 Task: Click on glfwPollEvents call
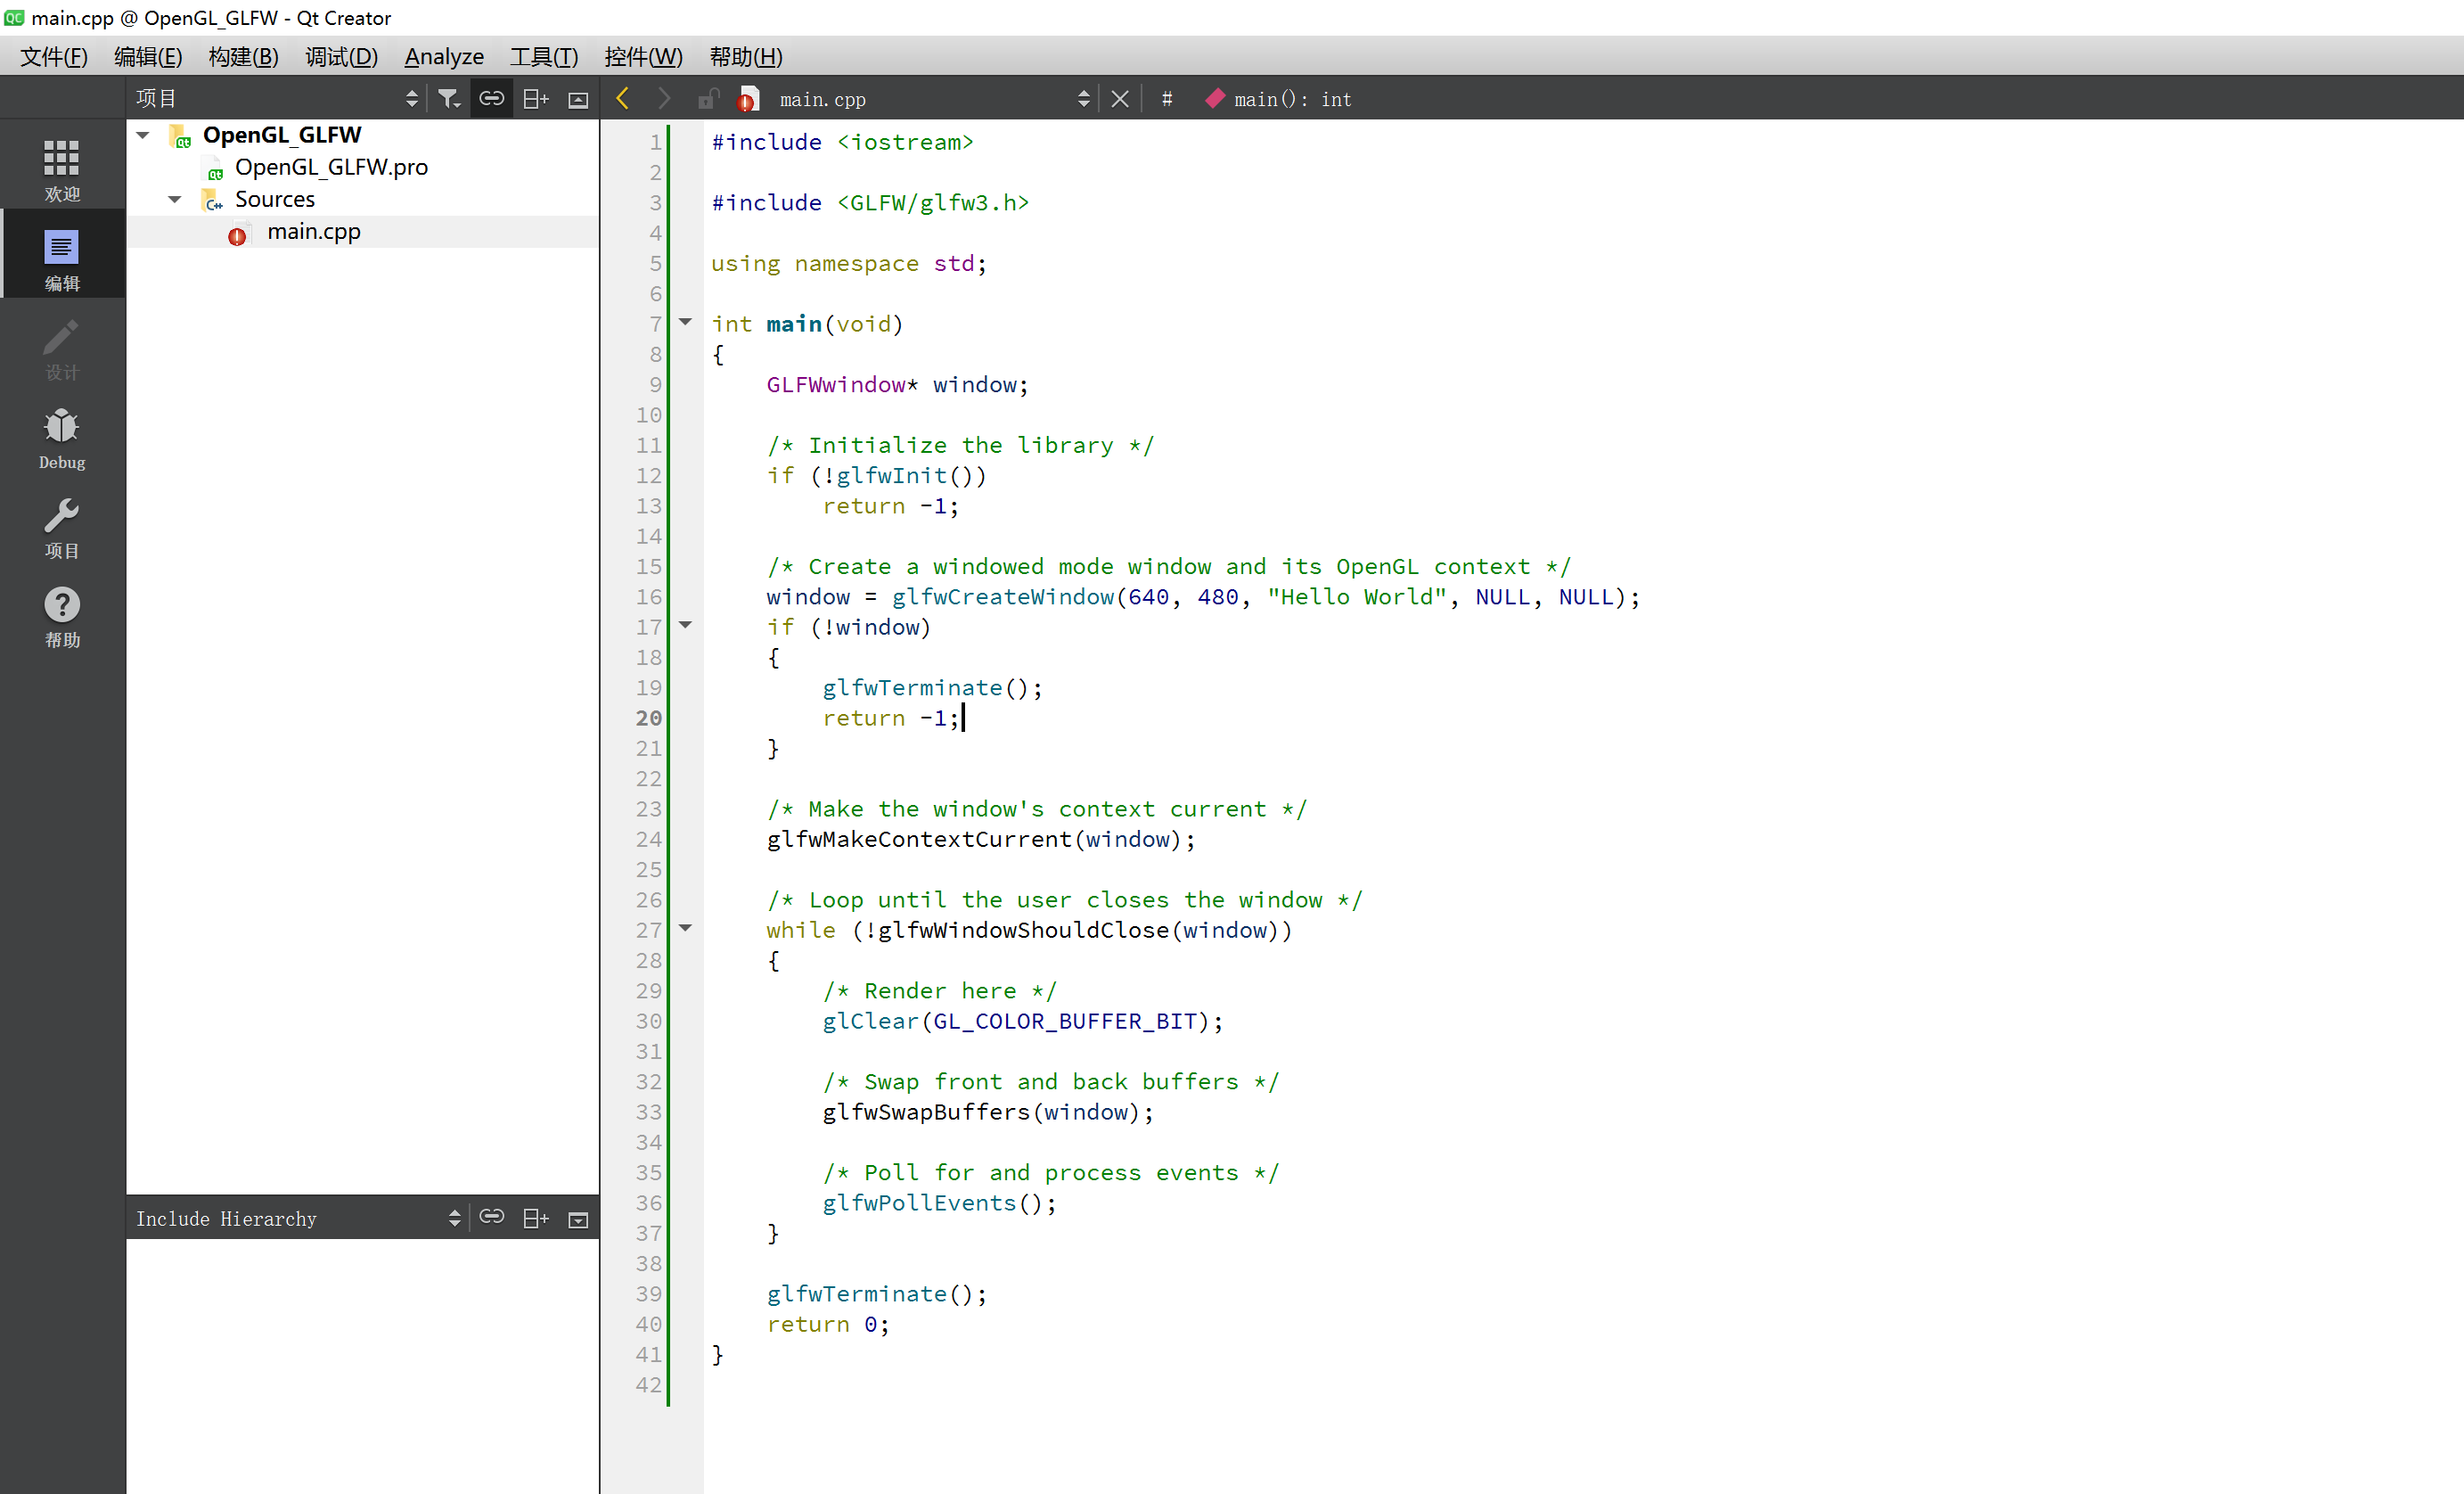919,1203
